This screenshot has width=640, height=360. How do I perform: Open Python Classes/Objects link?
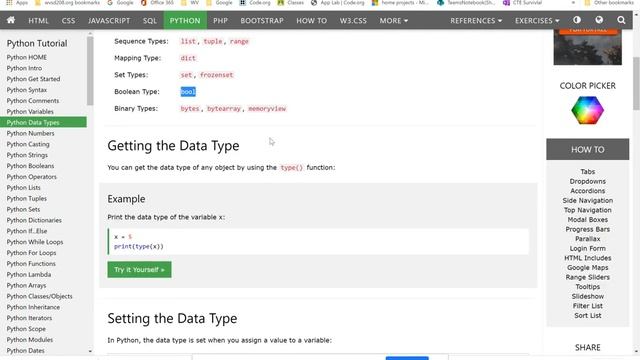tap(39, 296)
